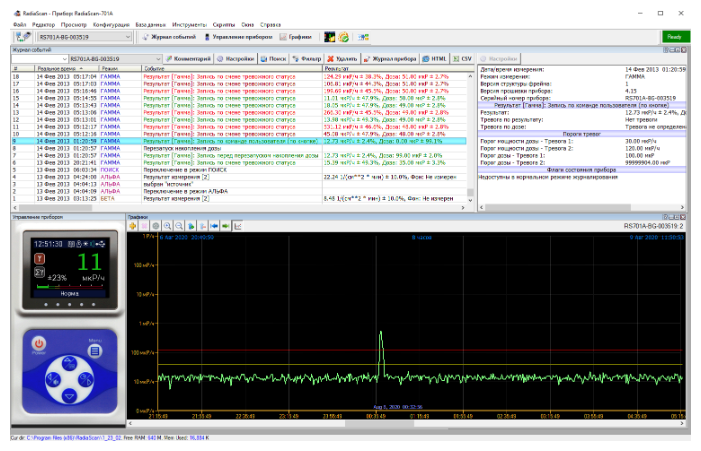Click the Удалить button
The height and width of the screenshot is (451, 701).
342,59
